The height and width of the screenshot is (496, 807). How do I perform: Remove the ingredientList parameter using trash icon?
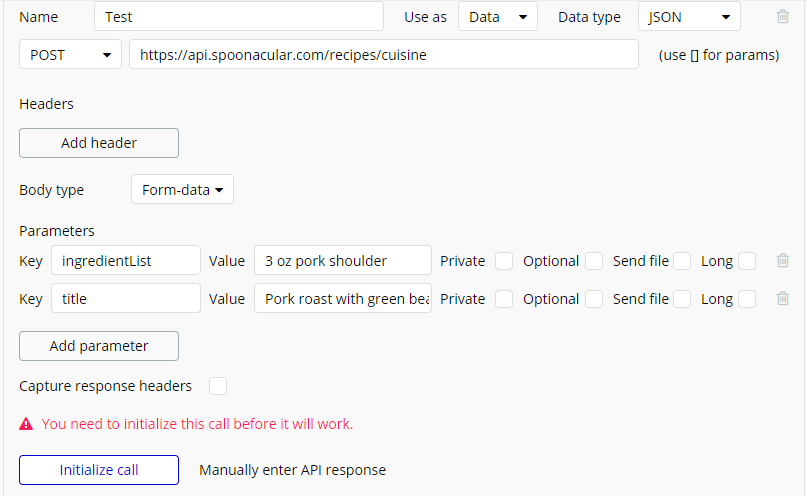click(783, 260)
